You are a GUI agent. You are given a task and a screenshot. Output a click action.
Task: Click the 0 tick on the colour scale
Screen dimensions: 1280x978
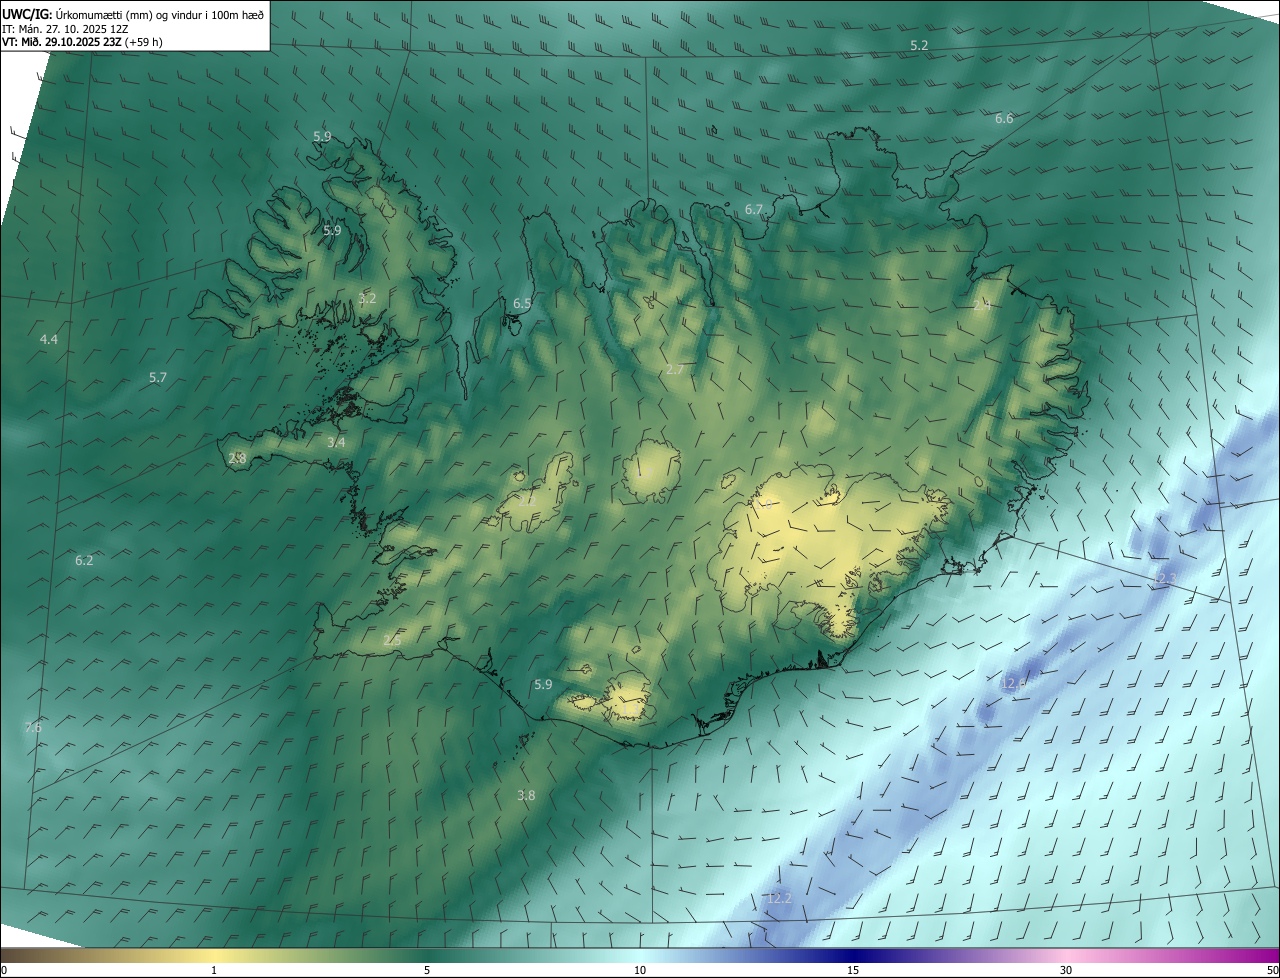click(4, 971)
